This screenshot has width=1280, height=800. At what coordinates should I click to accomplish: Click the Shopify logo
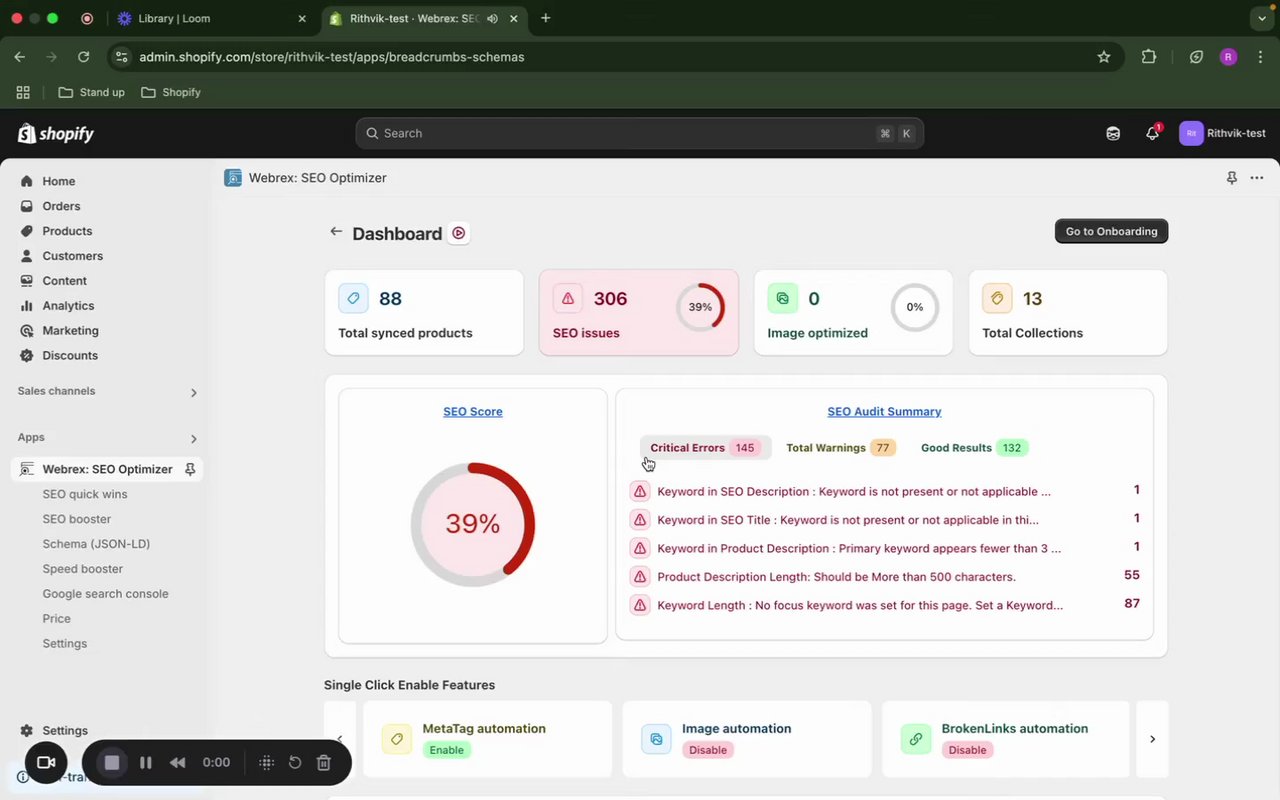coord(56,133)
